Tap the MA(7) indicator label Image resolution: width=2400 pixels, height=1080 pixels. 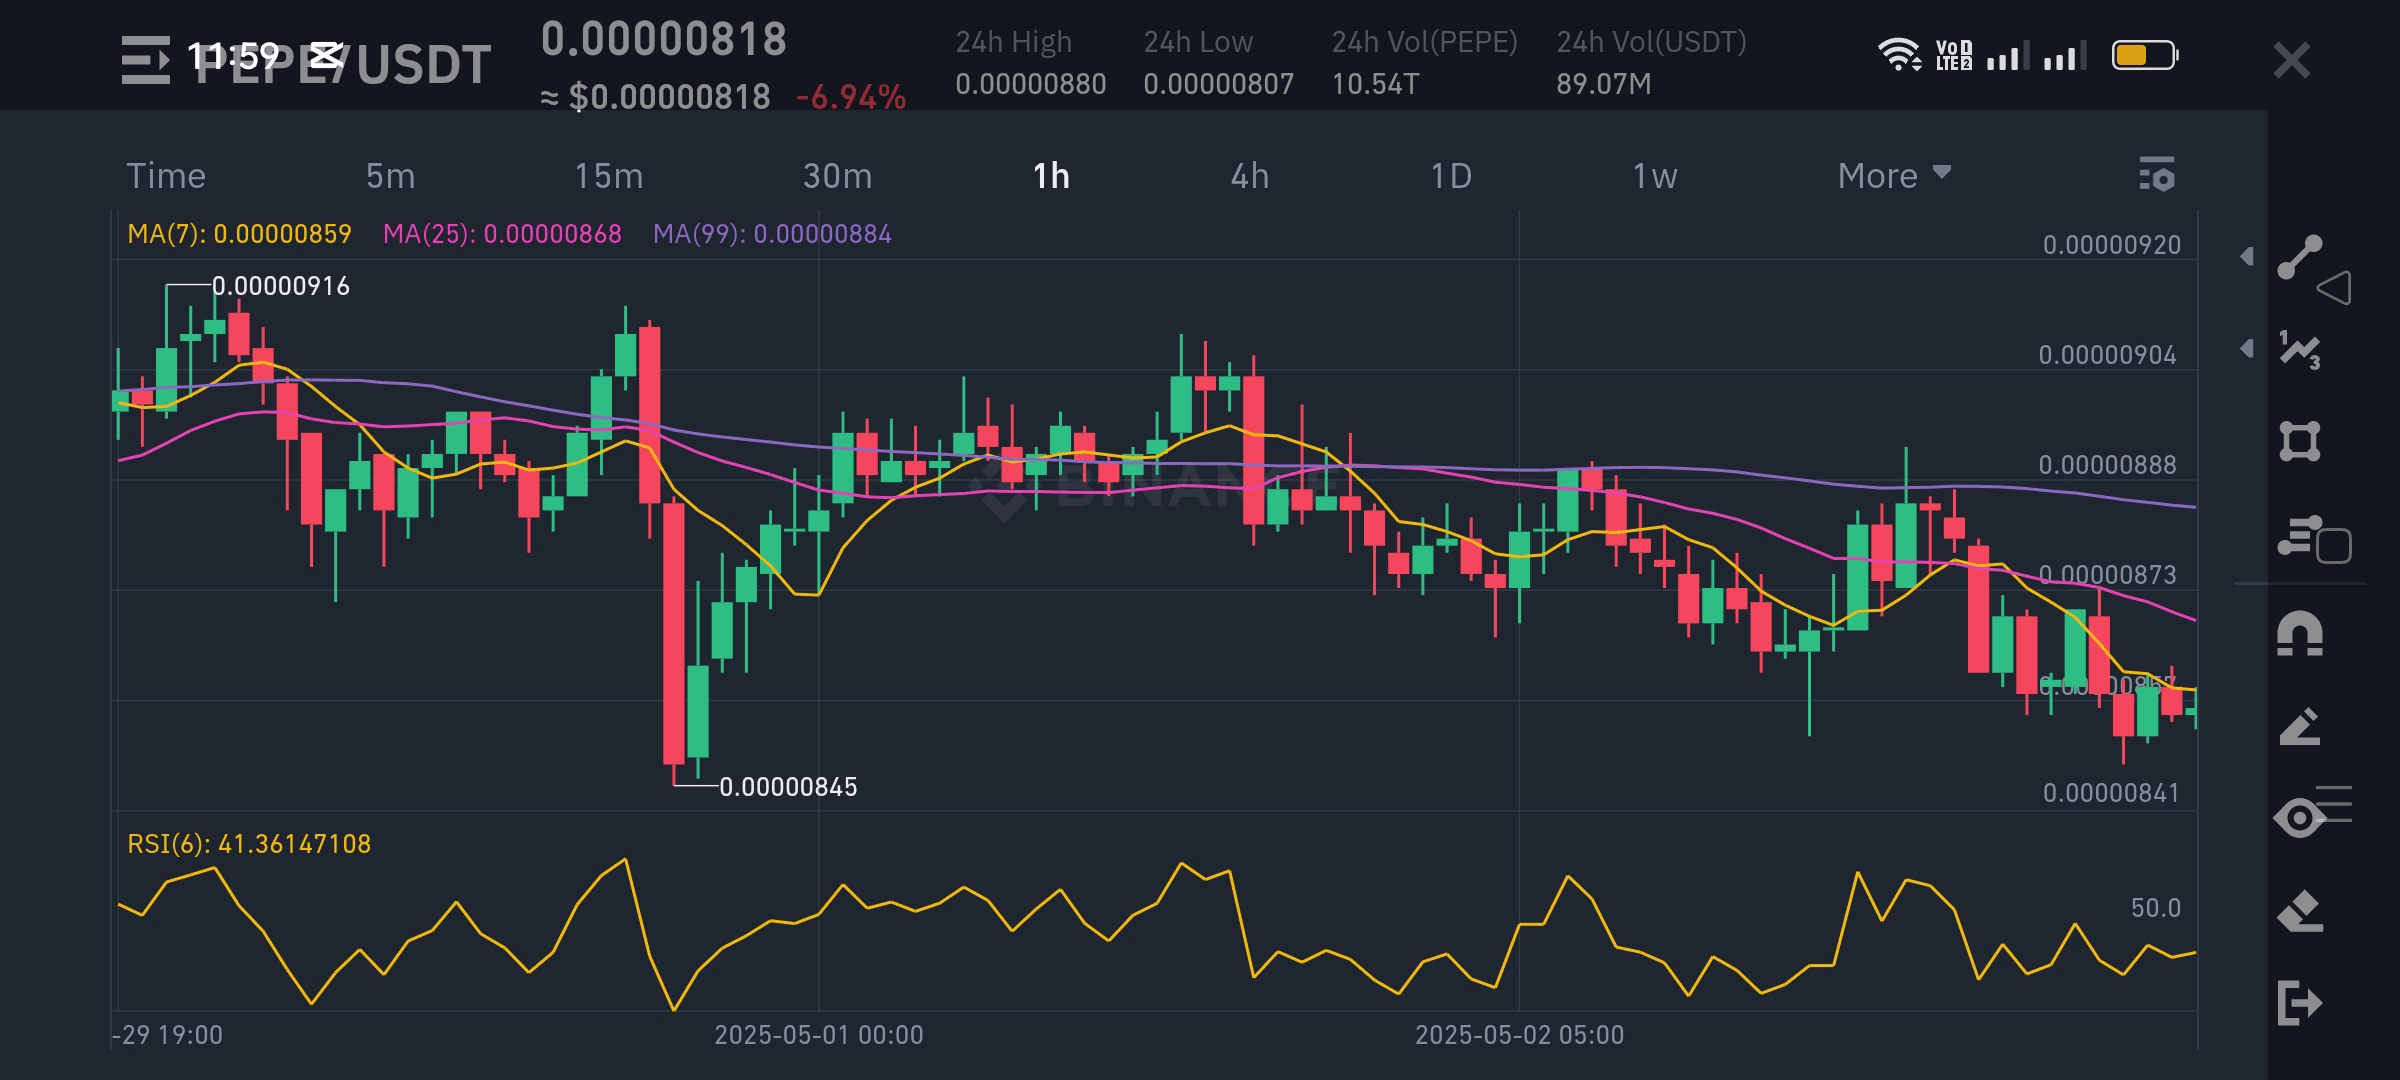point(239,234)
